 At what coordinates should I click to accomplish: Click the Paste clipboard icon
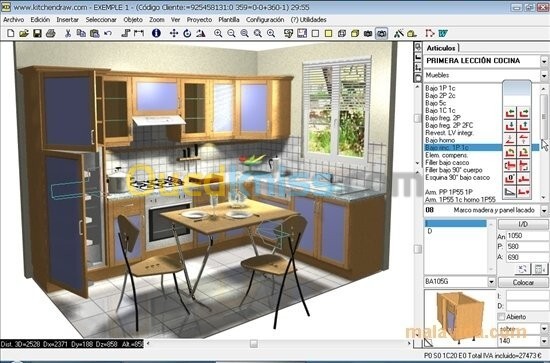pos(94,33)
